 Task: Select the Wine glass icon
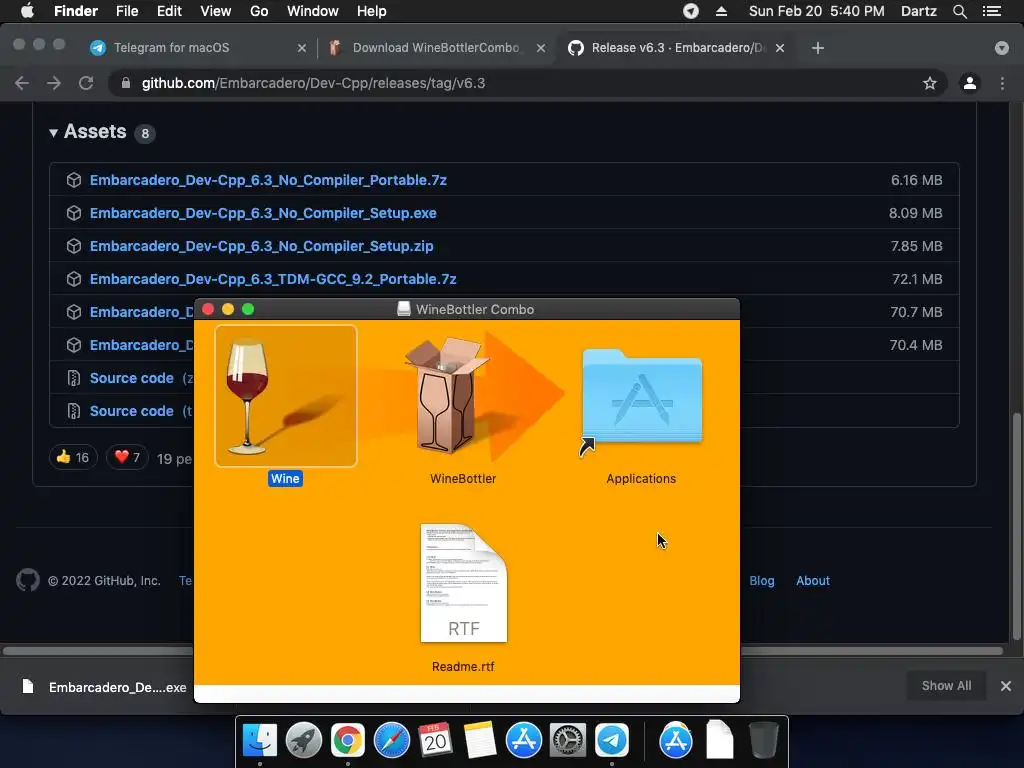click(285, 396)
